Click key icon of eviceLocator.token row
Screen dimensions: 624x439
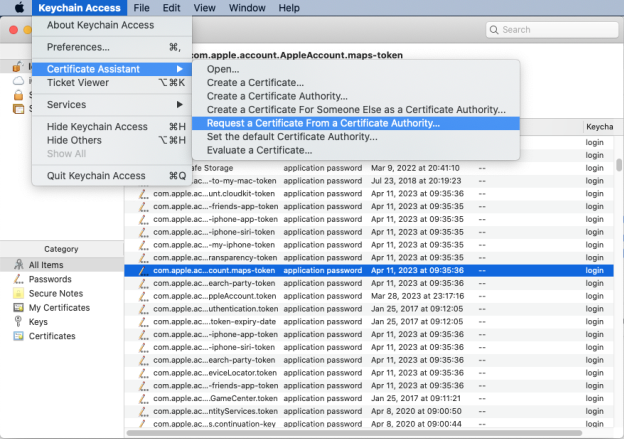click(143, 373)
